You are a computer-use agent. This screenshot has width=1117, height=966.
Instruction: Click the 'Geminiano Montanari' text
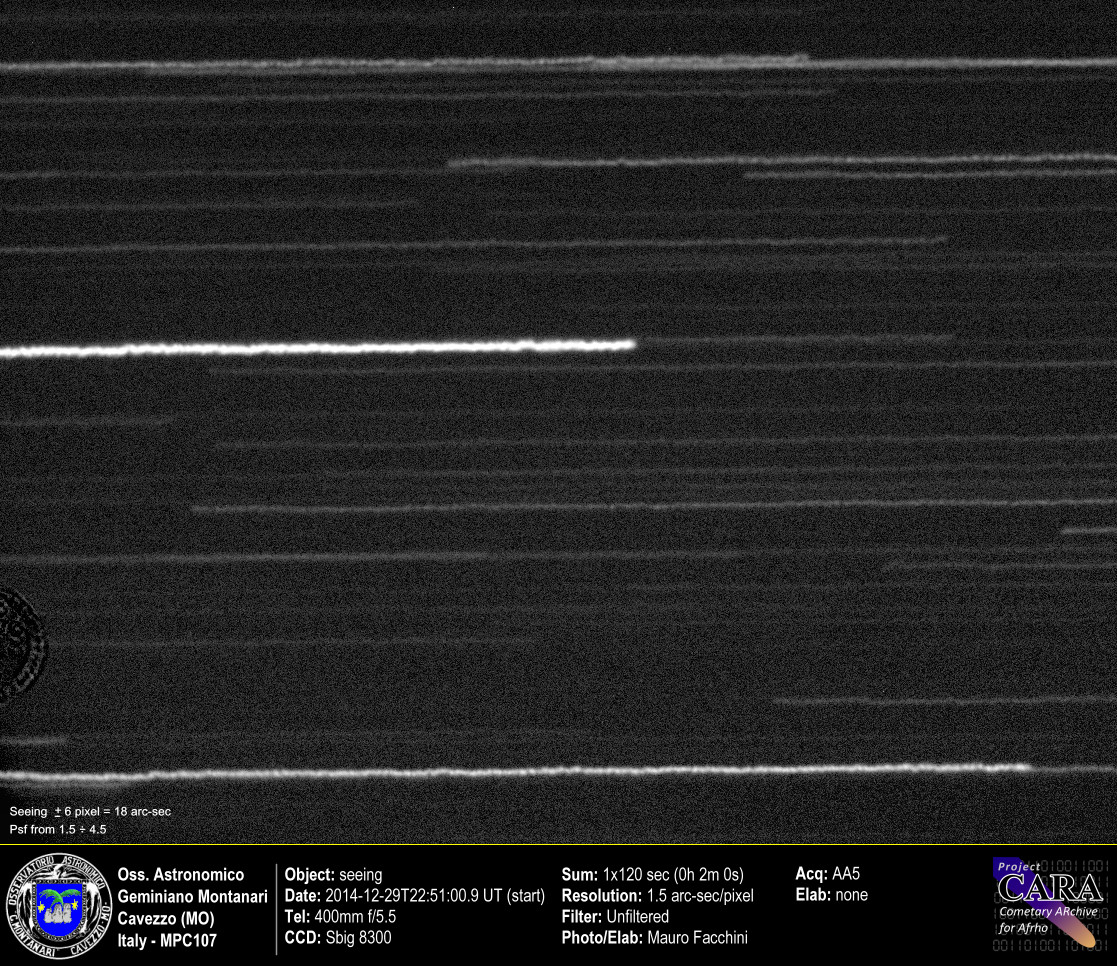point(193,897)
